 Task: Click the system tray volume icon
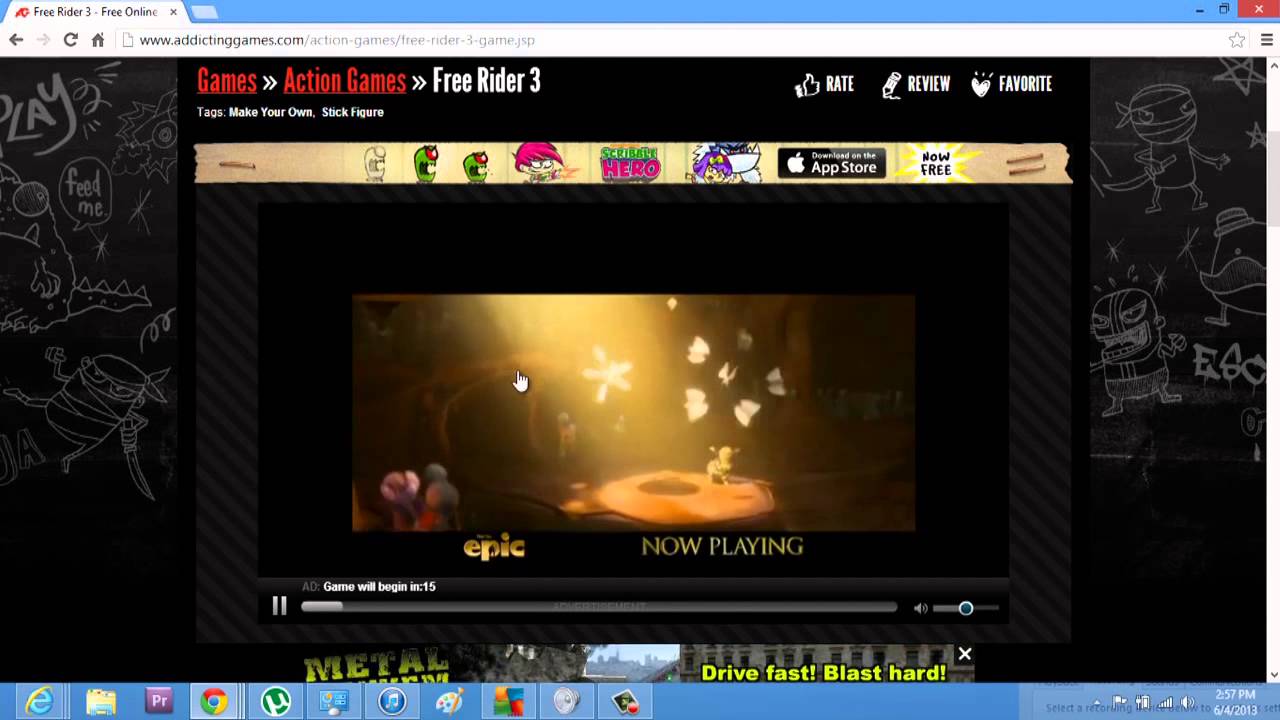point(1186,702)
